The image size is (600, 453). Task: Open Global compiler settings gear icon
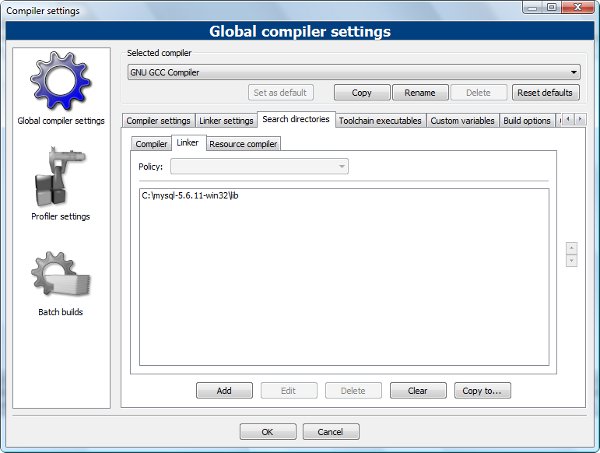61,81
